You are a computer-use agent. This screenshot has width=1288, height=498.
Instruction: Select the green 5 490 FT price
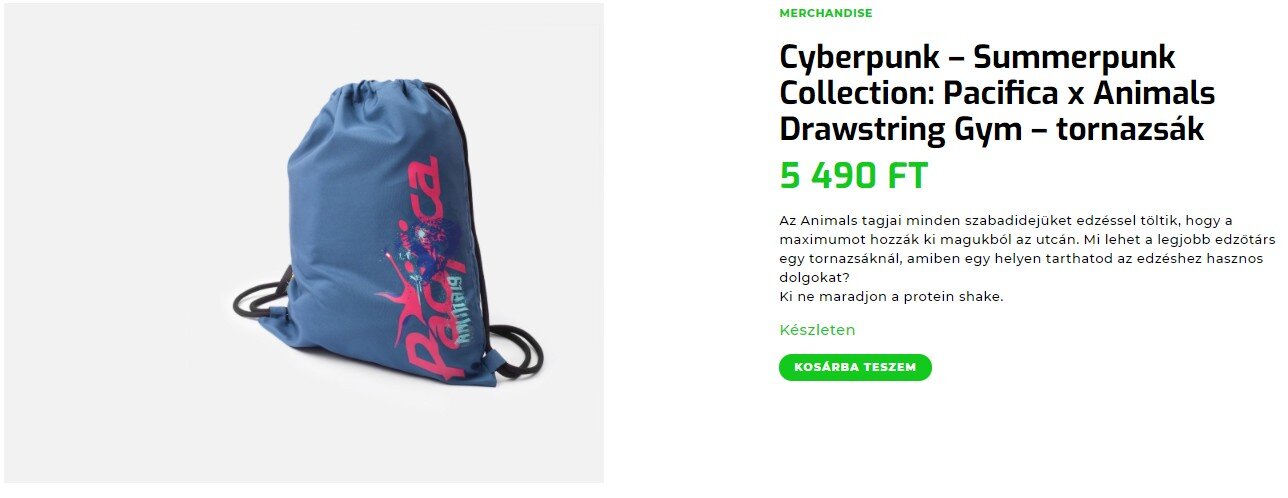[853, 176]
